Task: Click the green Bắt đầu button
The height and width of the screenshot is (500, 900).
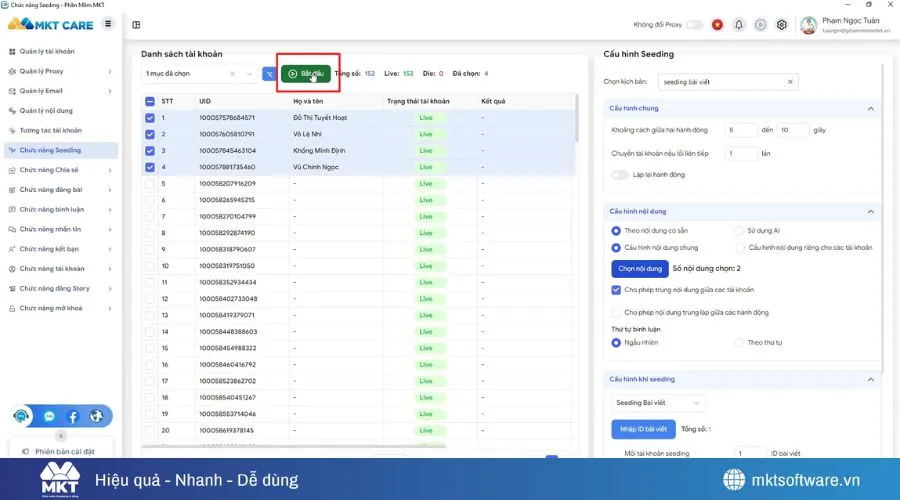Action: coord(306,73)
